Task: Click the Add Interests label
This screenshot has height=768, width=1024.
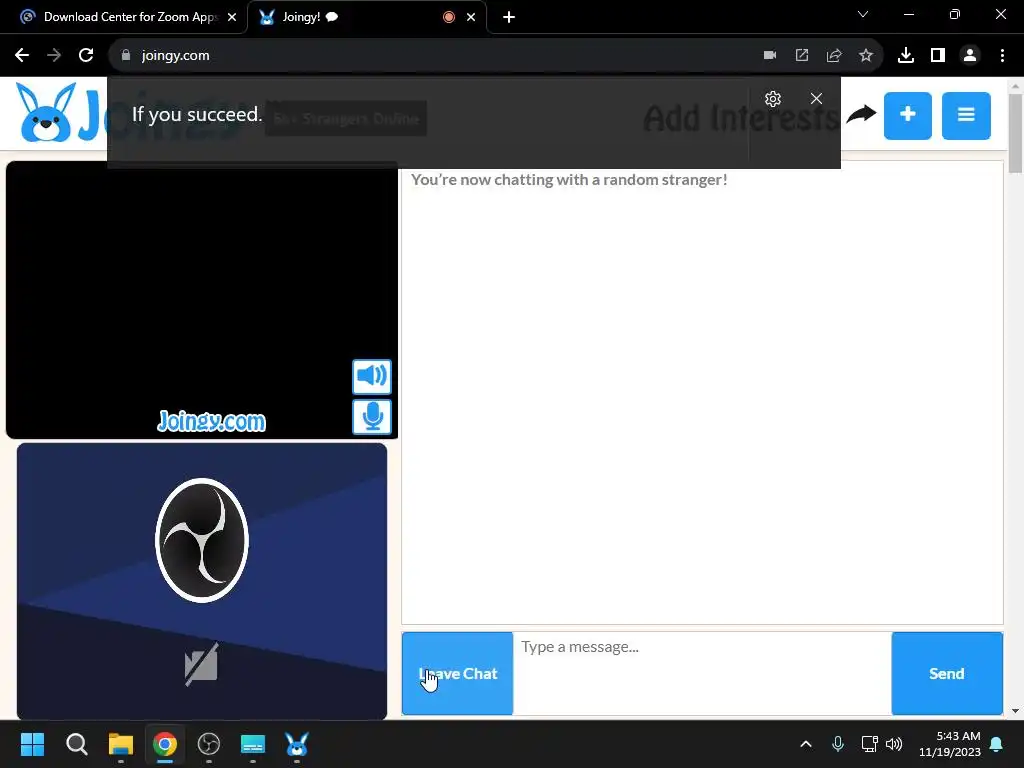Action: (740, 118)
